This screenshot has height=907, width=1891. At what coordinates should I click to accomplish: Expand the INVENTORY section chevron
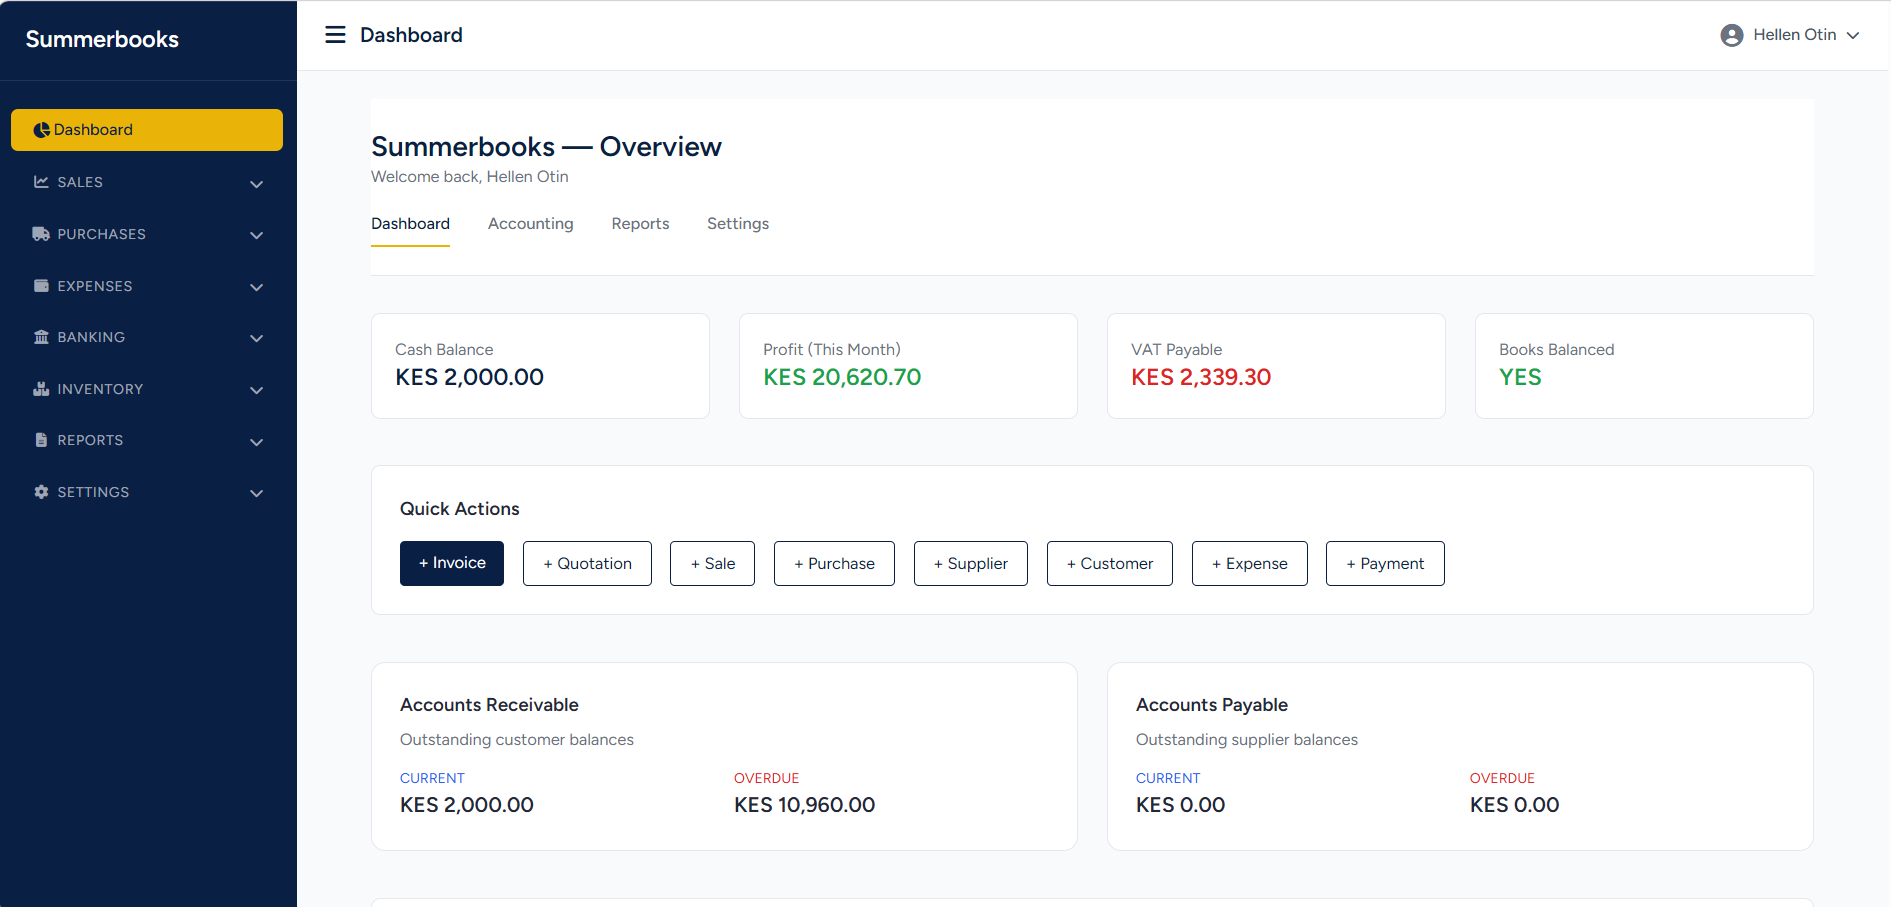tap(256, 391)
